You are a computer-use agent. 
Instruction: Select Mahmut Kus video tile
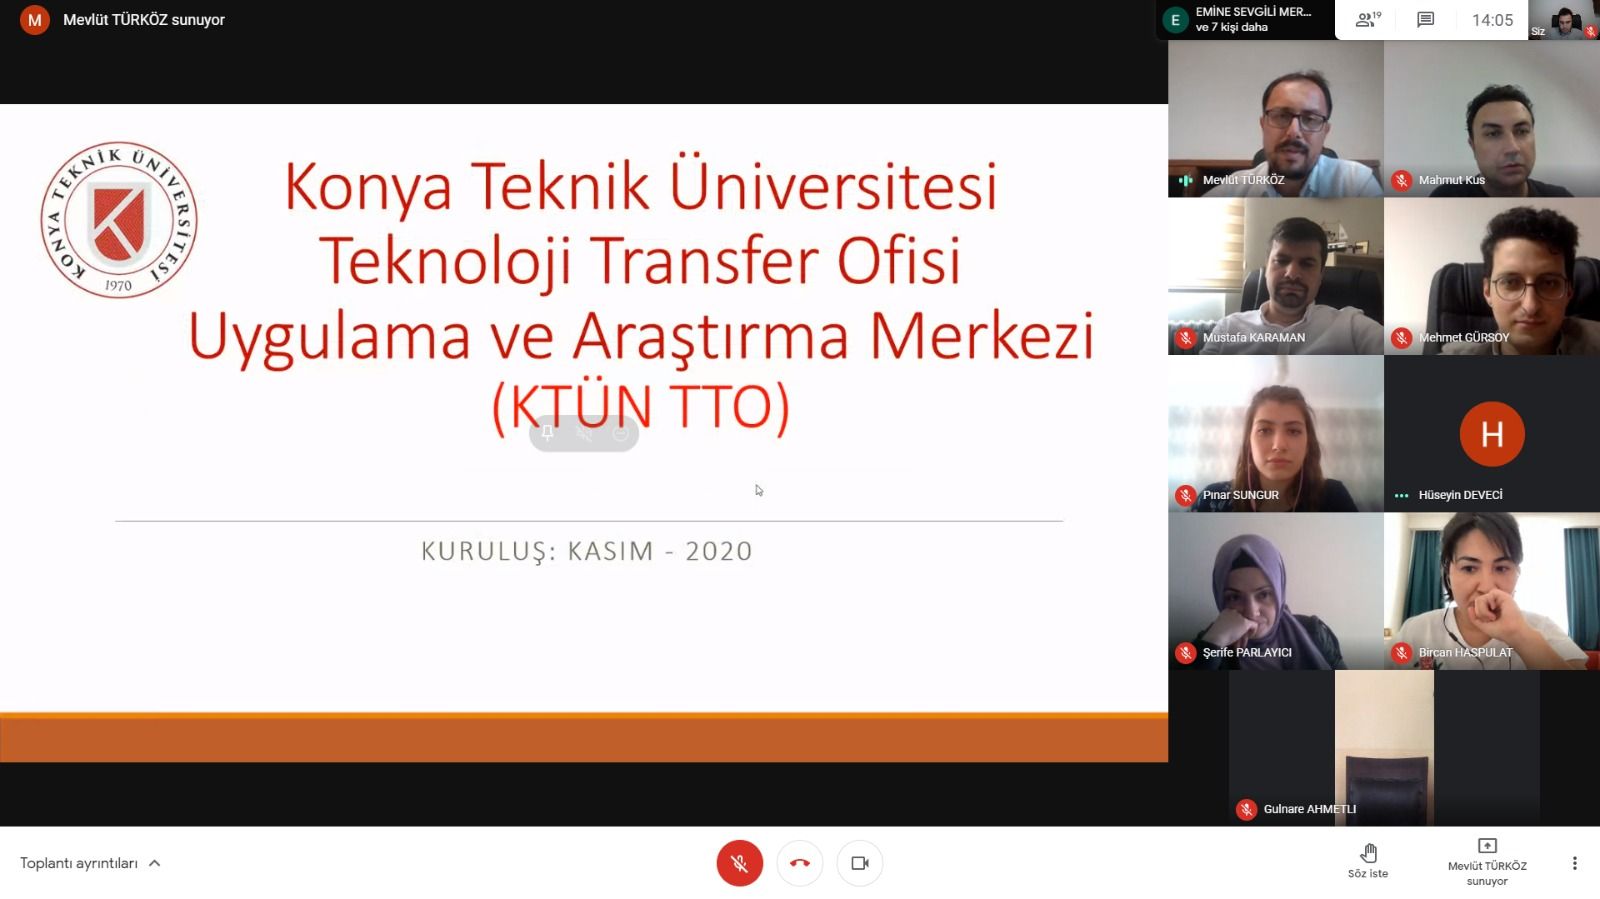tap(1492, 118)
